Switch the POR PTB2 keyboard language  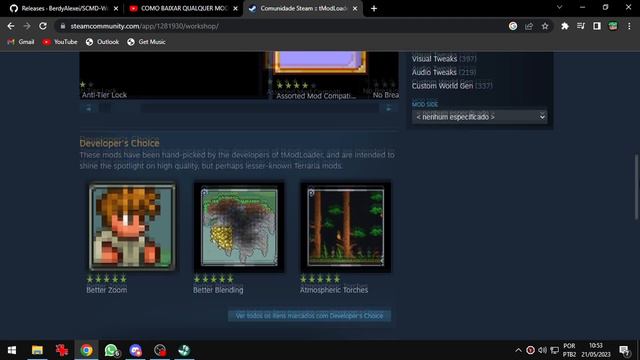click(569, 350)
